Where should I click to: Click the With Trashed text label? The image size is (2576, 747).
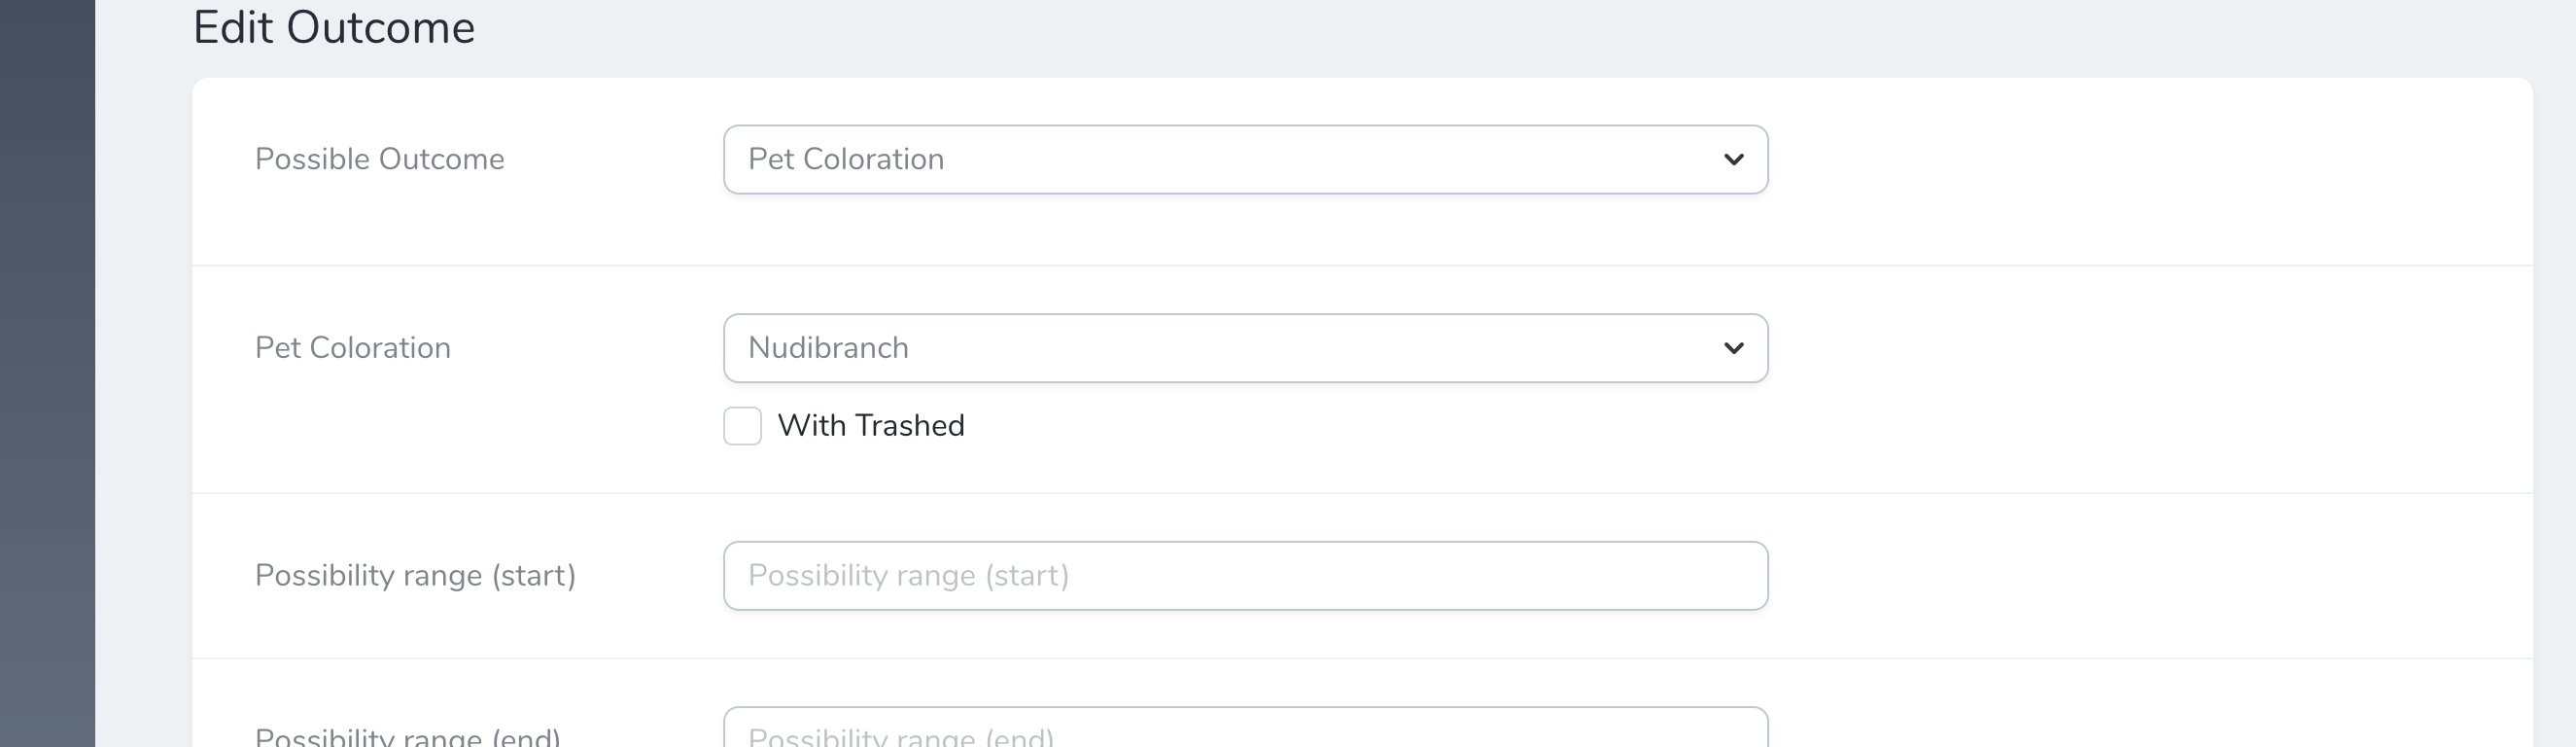872,425
